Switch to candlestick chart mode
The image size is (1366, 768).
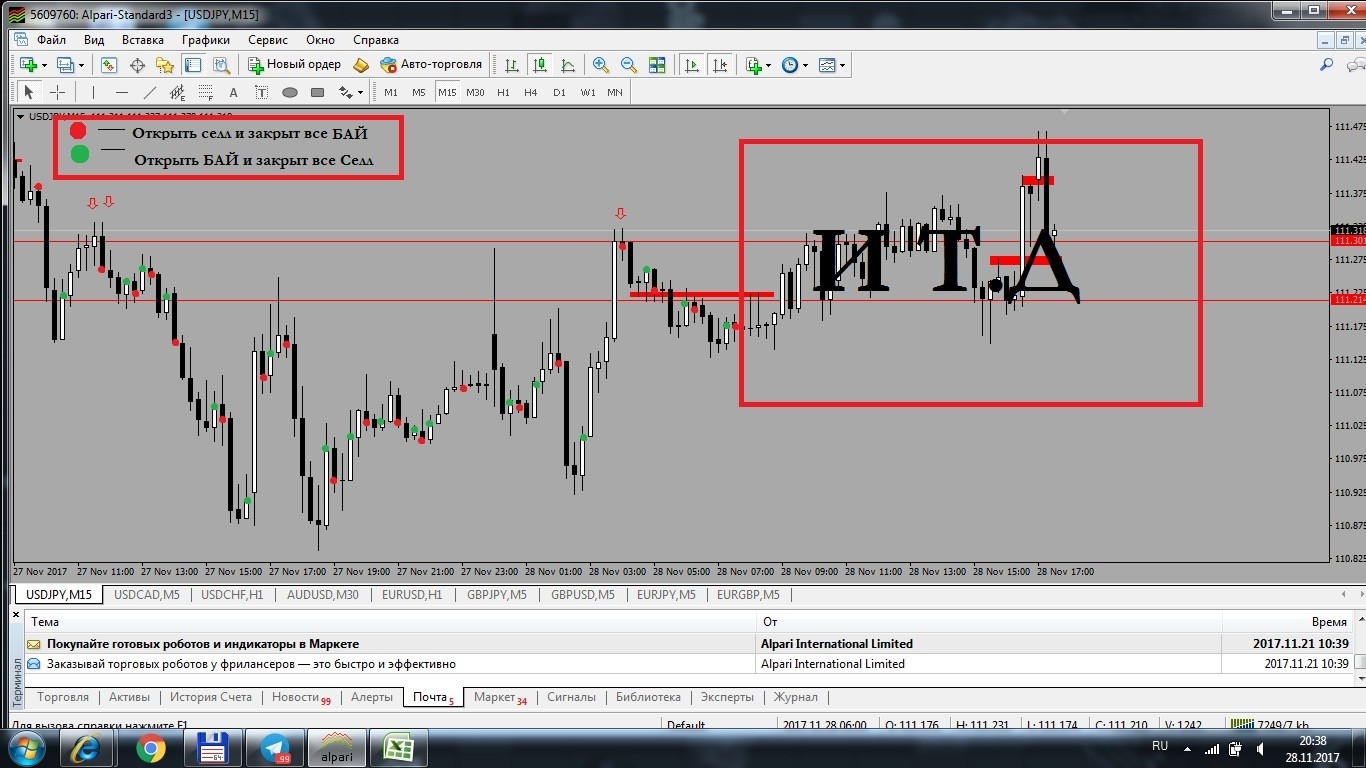click(x=540, y=65)
